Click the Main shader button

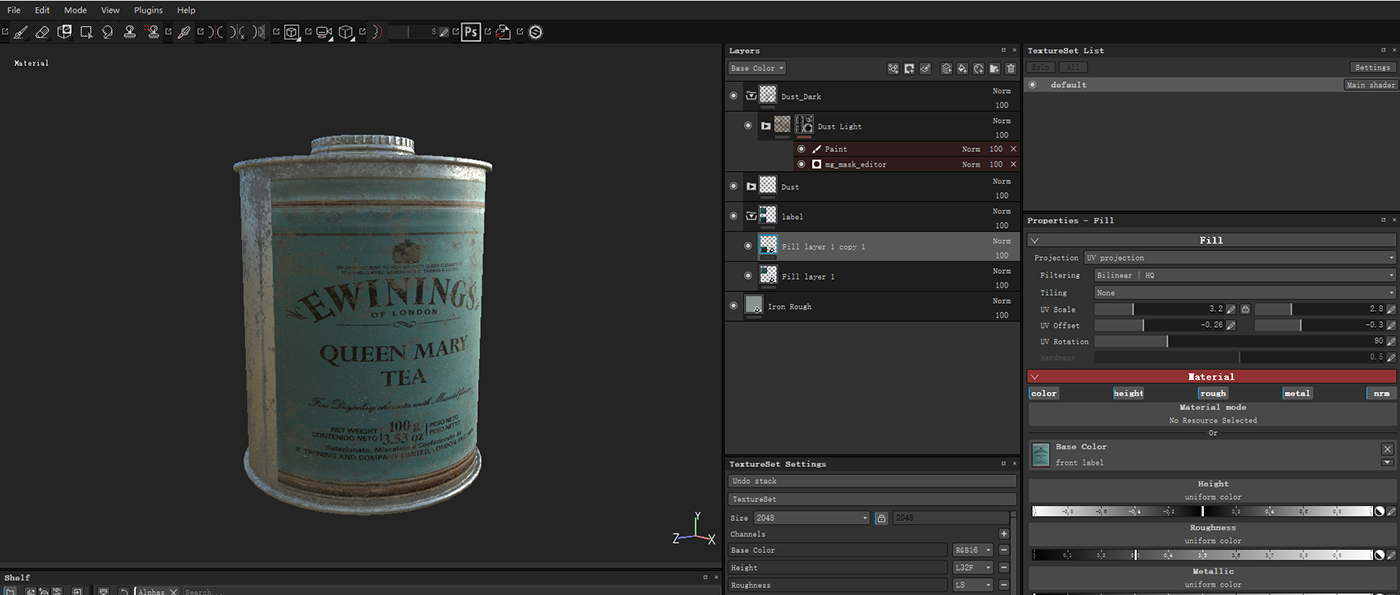click(x=1370, y=85)
